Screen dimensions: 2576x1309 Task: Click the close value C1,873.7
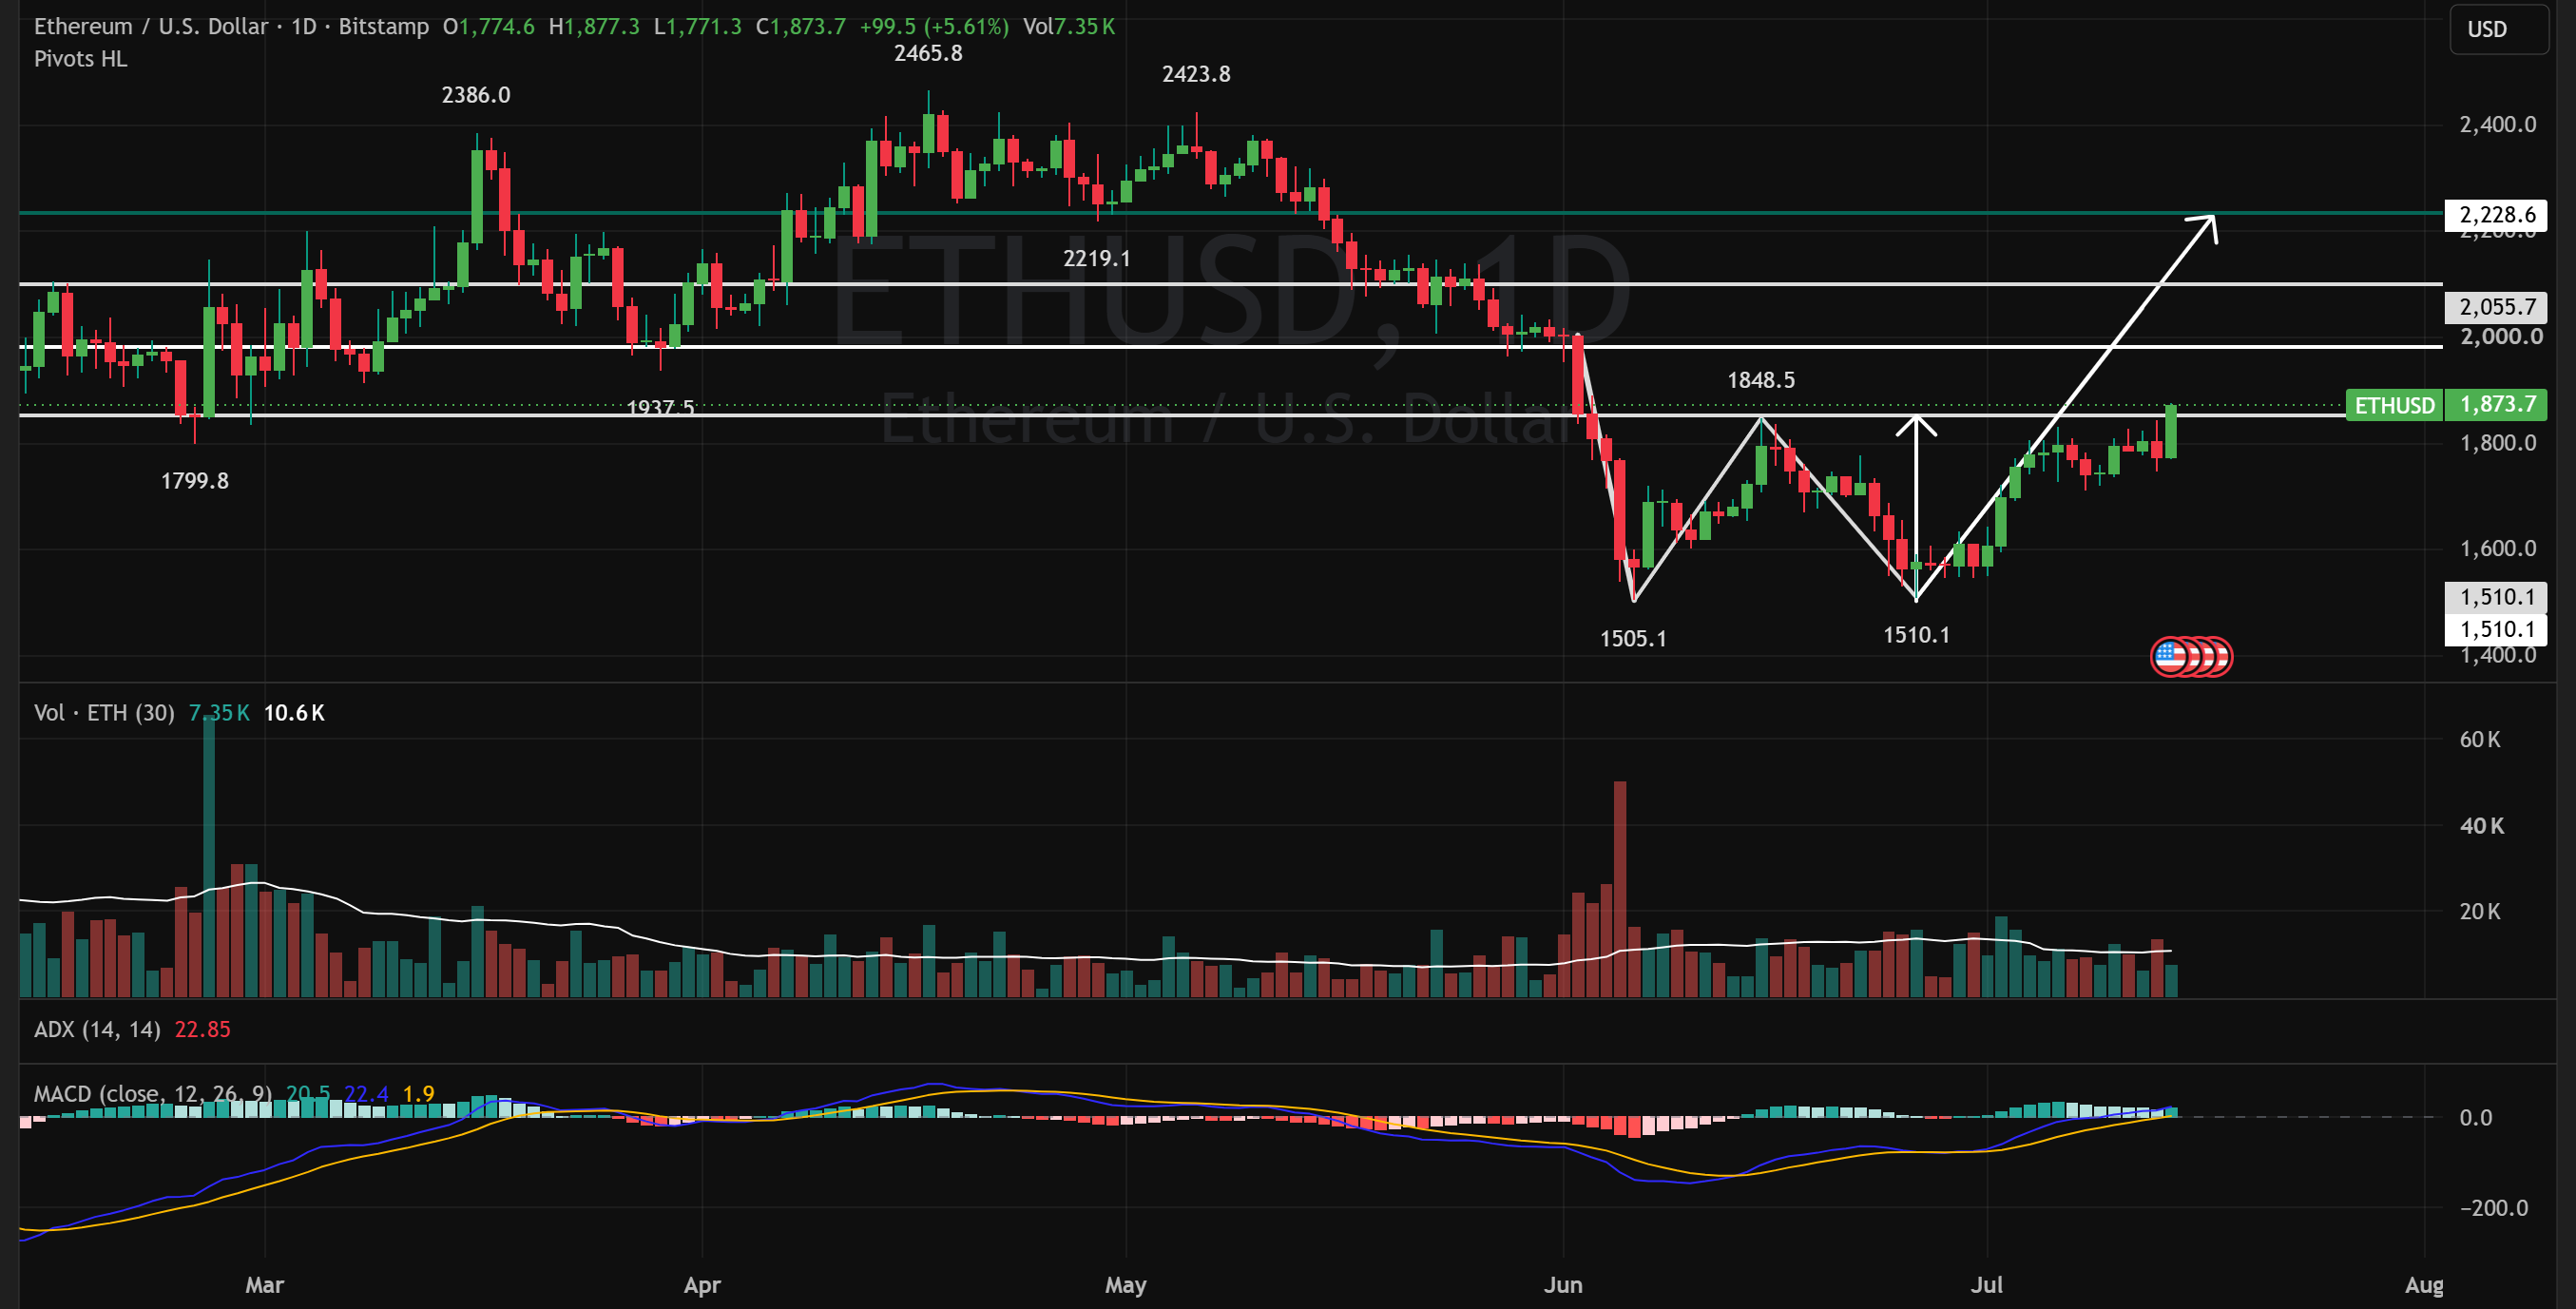(x=801, y=26)
